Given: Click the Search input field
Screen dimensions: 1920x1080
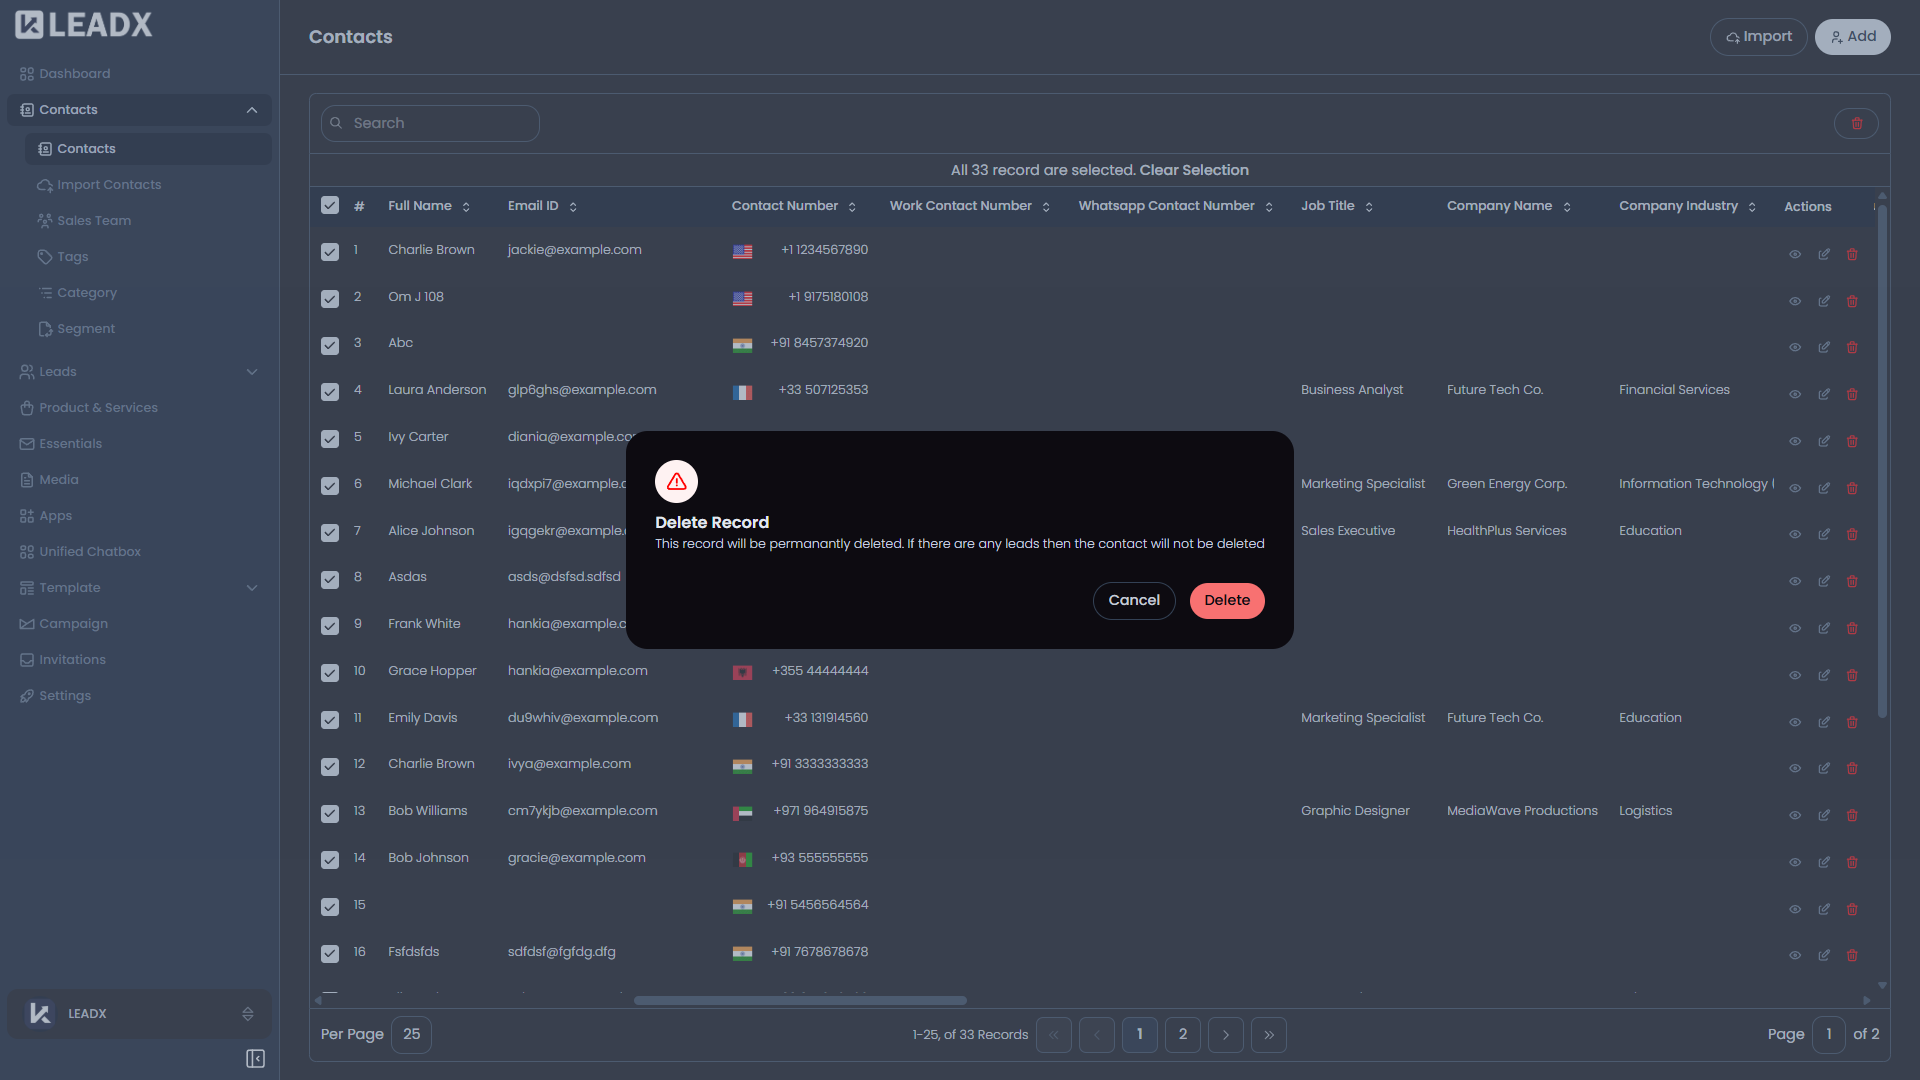Looking at the screenshot, I should click(x=430, y=123).
